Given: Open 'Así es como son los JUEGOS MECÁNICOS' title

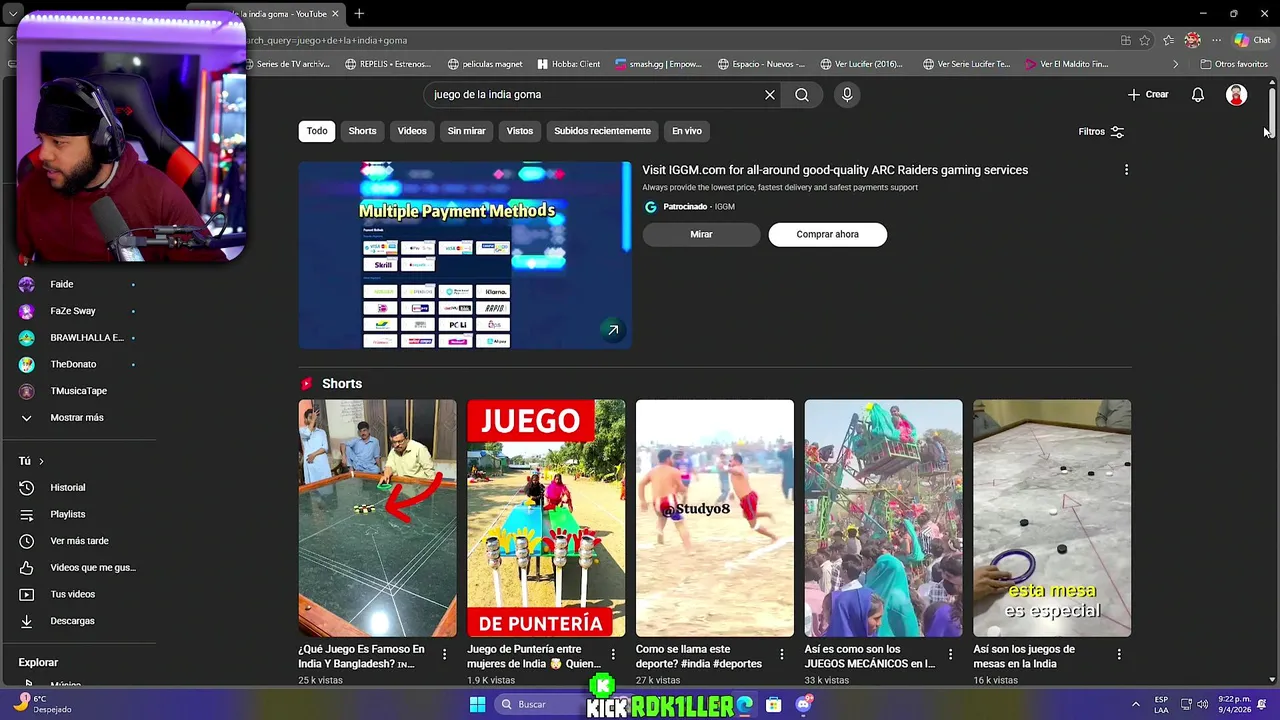Looking at the screenshot, I should point(870,656).
